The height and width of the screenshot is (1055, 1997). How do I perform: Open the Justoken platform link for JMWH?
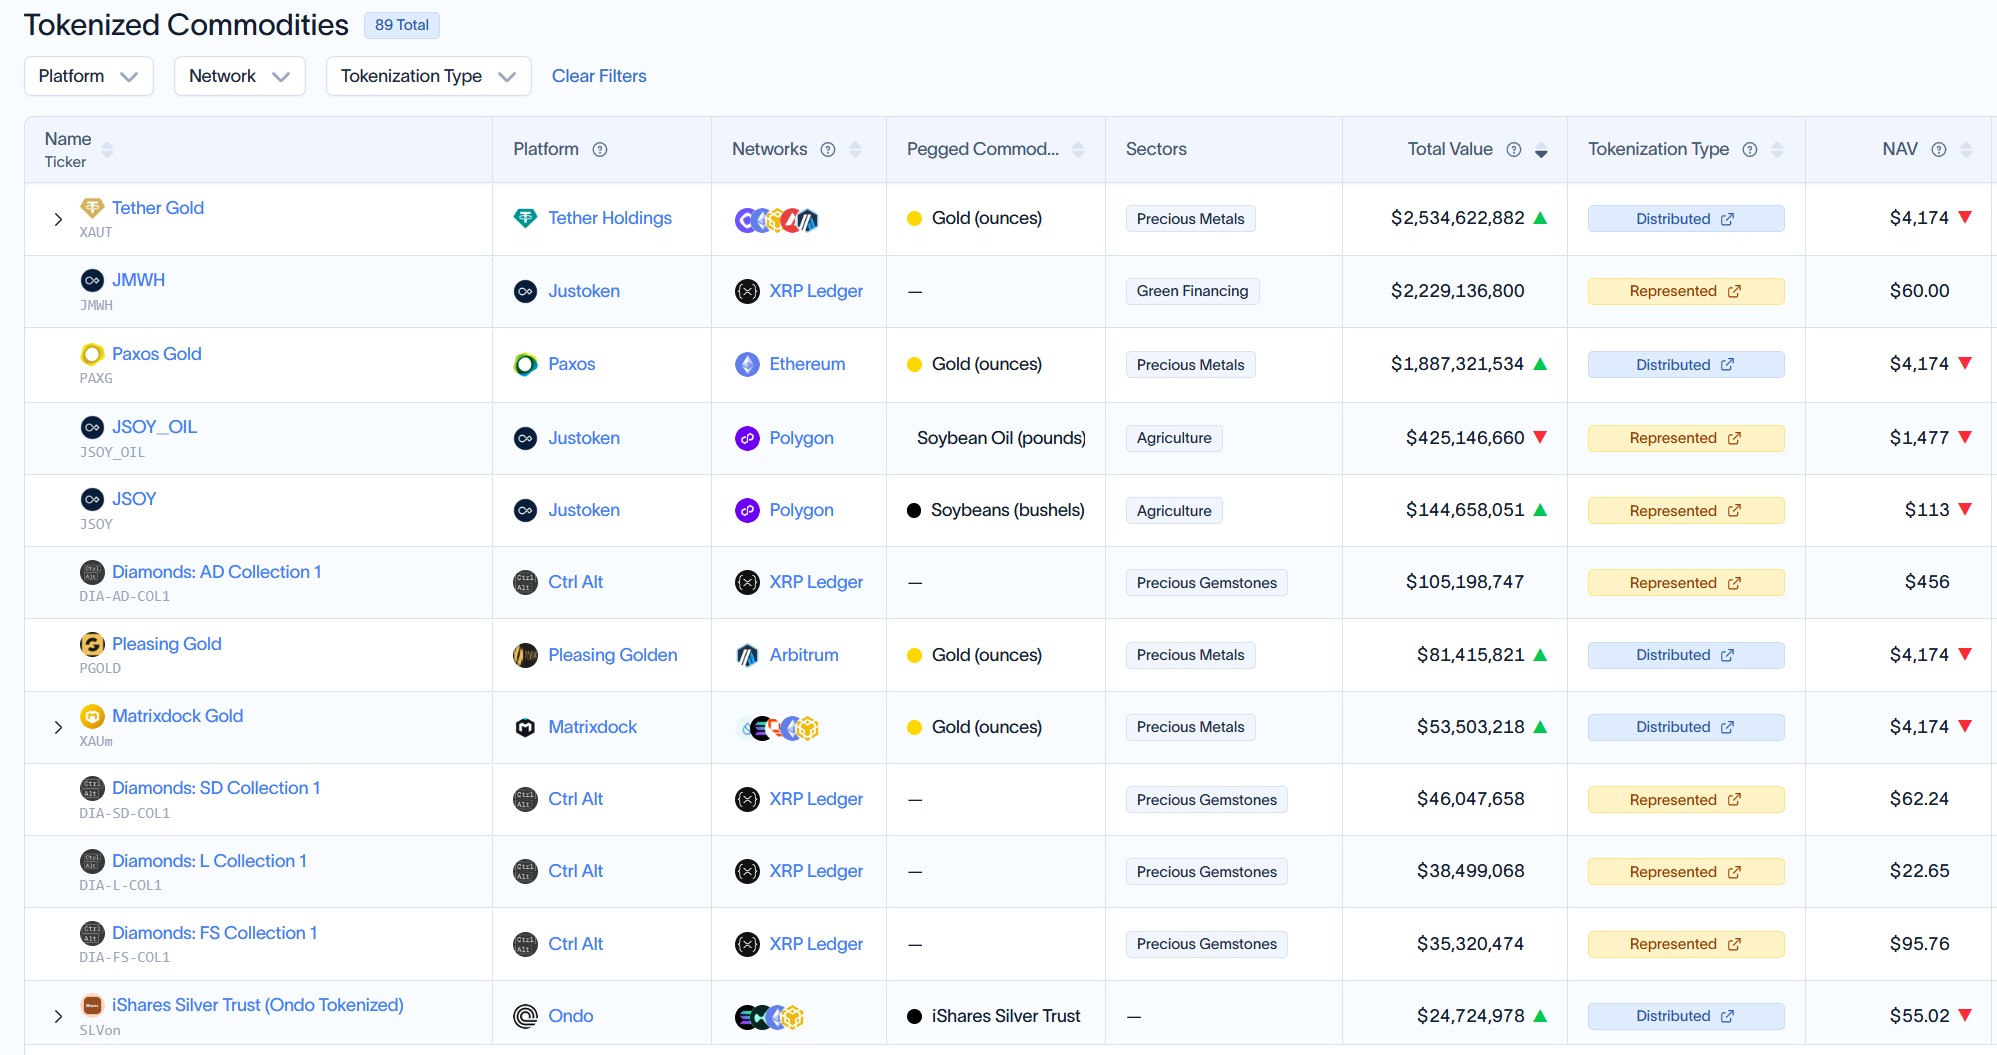coord(584,291)
